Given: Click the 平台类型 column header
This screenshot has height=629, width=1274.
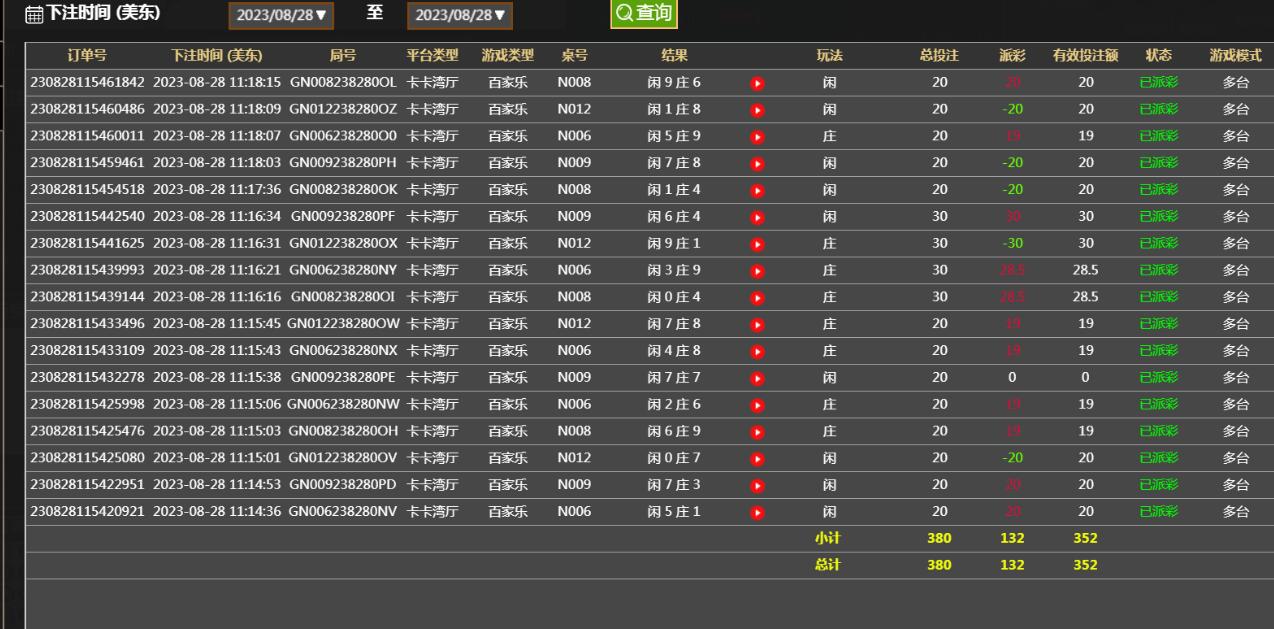Looking at the screenshot, I should [432, 56].
